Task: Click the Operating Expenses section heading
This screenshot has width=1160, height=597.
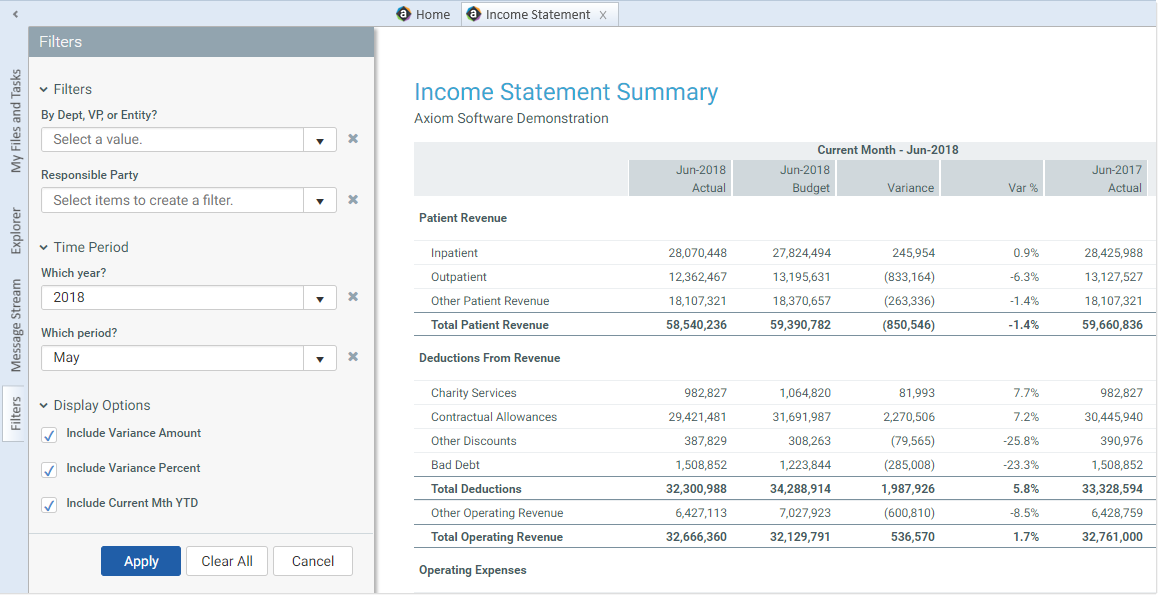Action: click(x=473, y=570)
